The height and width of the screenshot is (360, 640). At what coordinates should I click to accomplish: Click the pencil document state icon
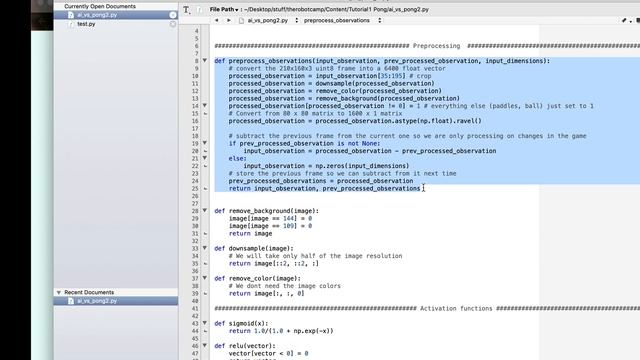pos(624,20)
